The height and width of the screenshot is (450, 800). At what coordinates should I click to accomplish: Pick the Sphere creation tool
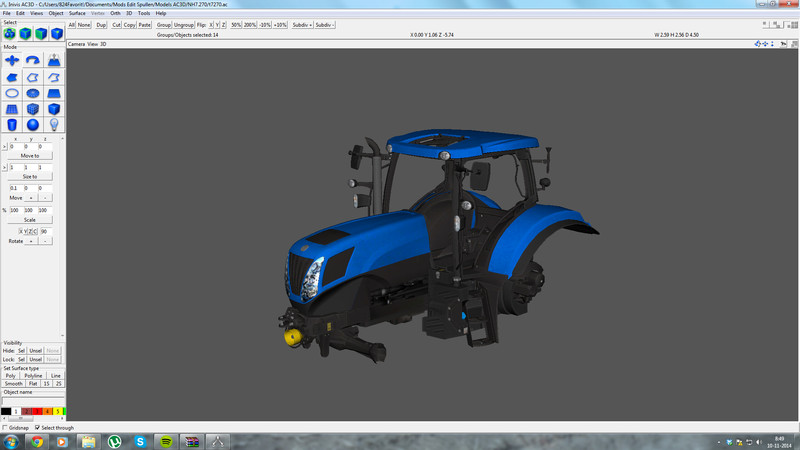(x=33, y=125)
